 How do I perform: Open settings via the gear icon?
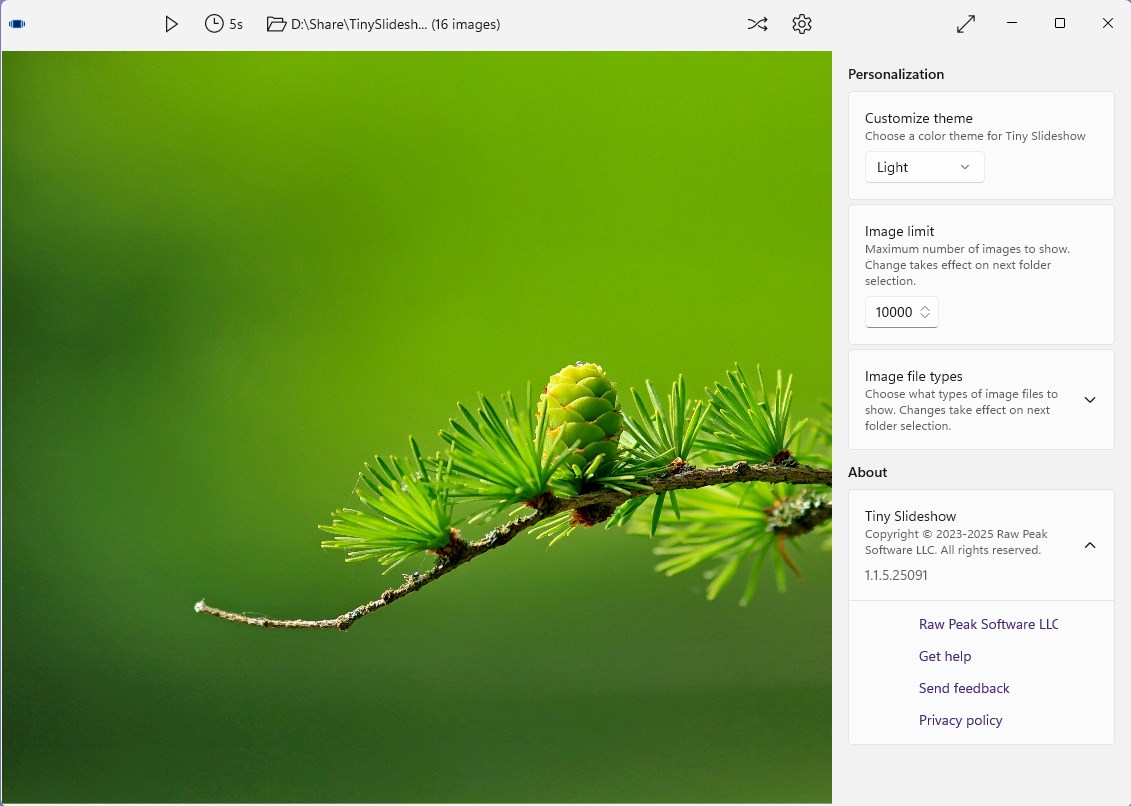pyautogui.click(x=801, y=23)
